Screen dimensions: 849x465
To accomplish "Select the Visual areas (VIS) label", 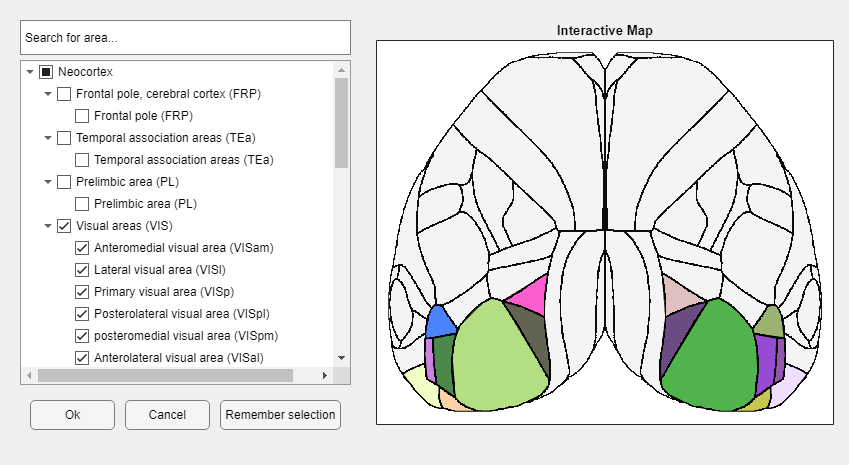I will (124, 226).
